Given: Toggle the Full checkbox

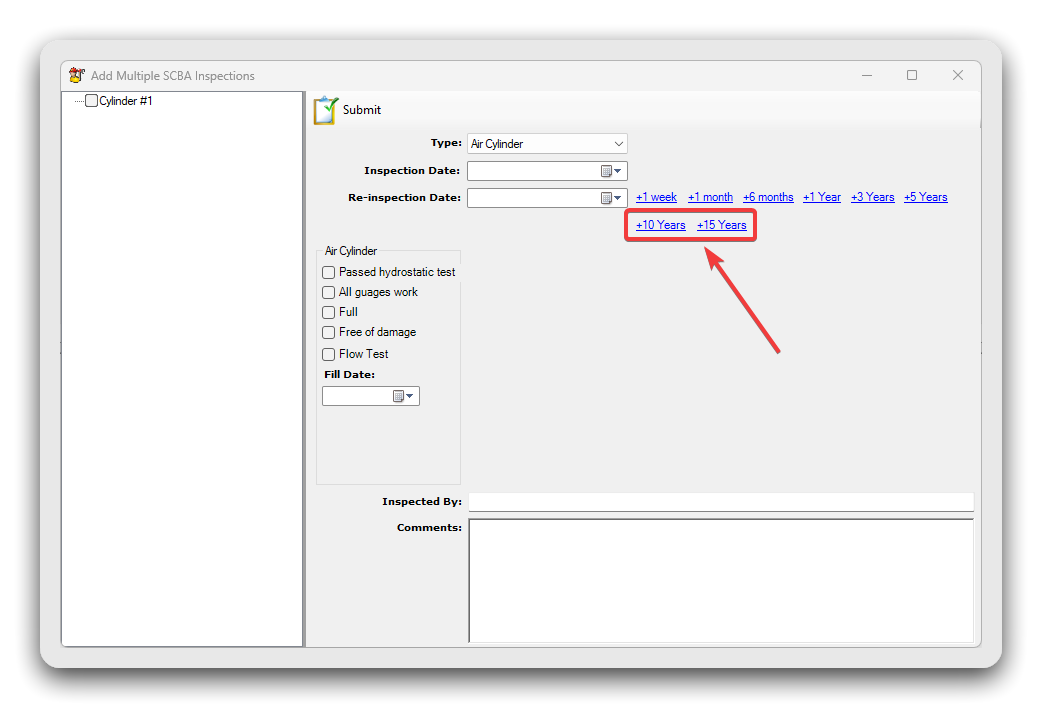Looking at the screenshot, I should tap(328, 312).
